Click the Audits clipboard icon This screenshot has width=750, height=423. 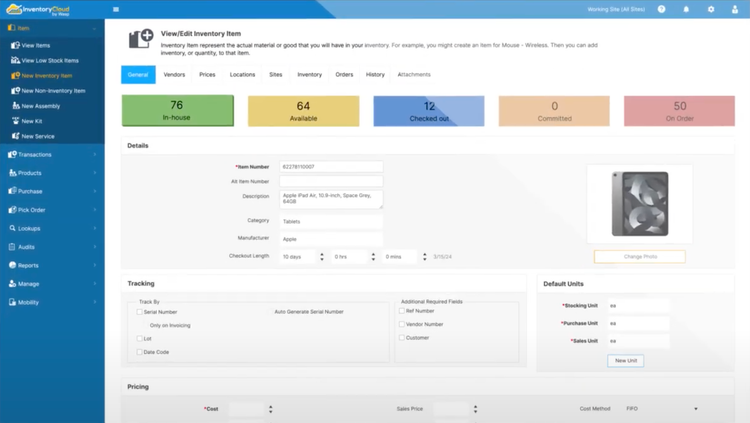(12, 246)
